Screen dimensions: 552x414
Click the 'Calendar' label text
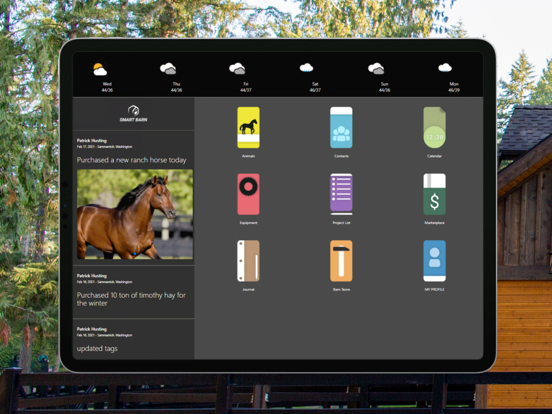click(x=434, y=156)
